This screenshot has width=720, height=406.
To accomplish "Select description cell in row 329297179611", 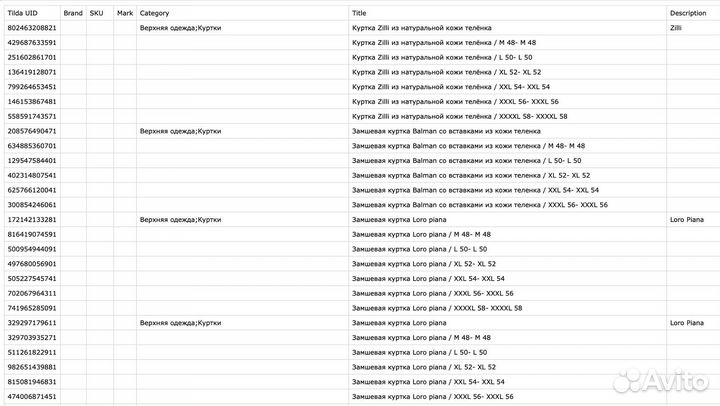I will click(692, 323).
